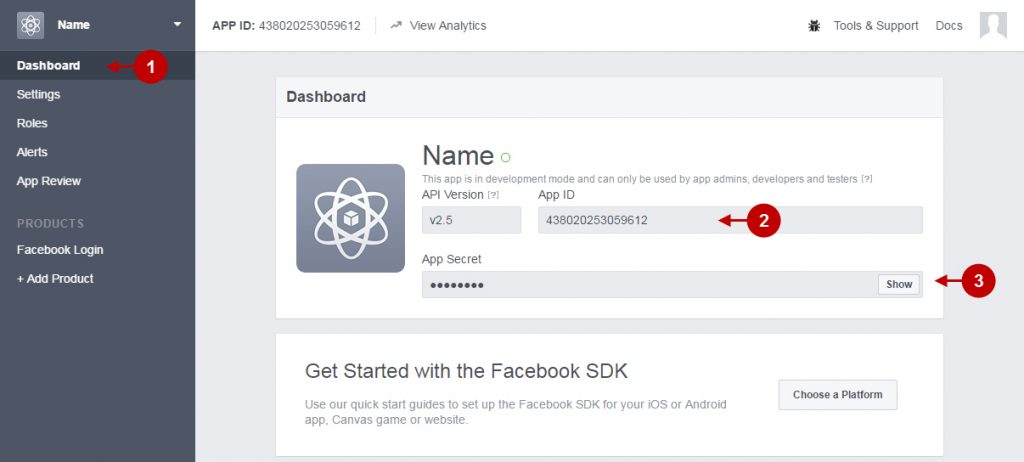This screenshot has width=1024, height=462.
Task: Open the API Version help [?] icon
Action: (x=494, y=195)
